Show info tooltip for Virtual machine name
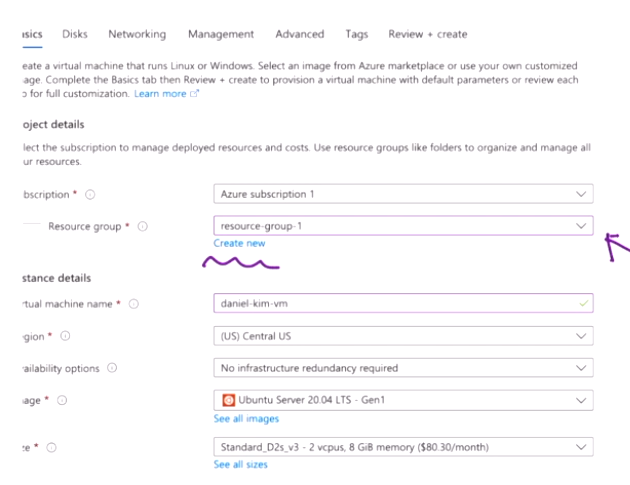 pyautogui.click(x=134, y=304)
